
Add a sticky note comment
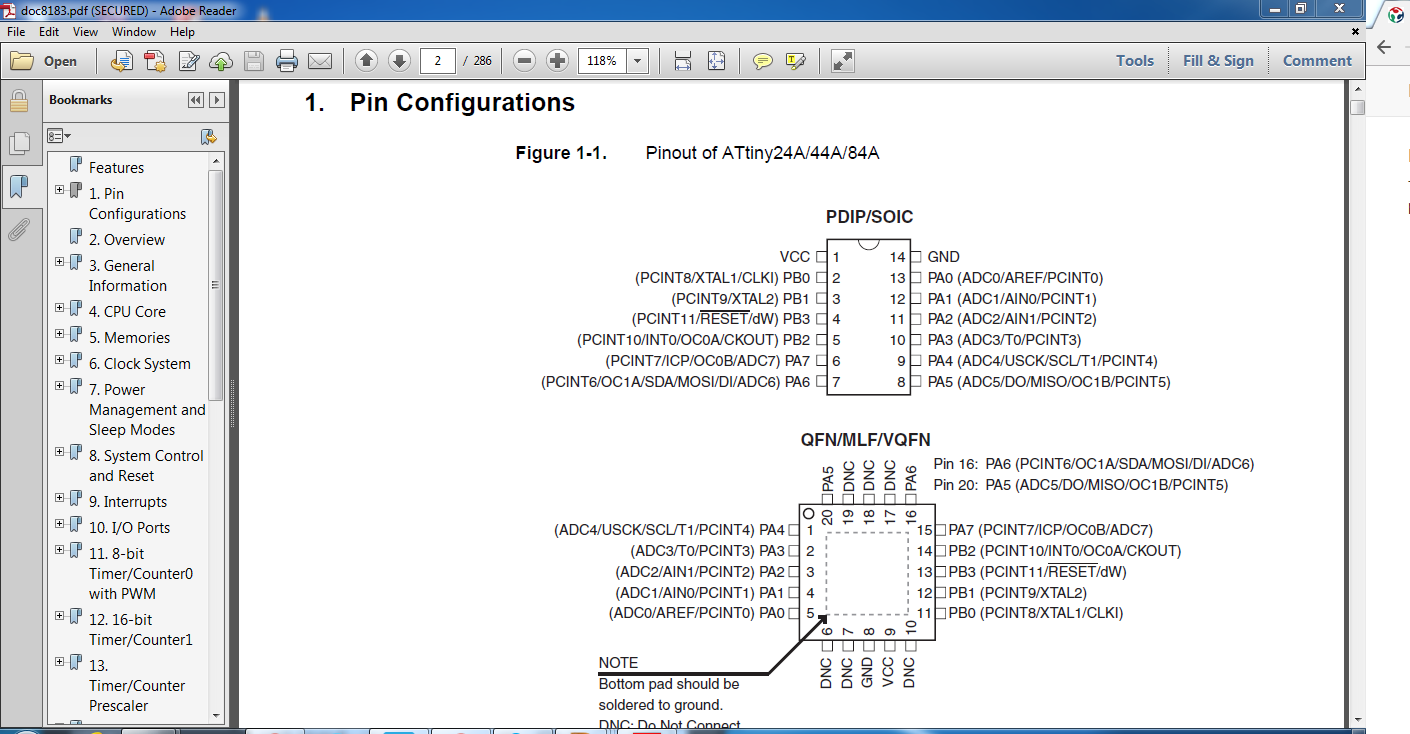763,61
